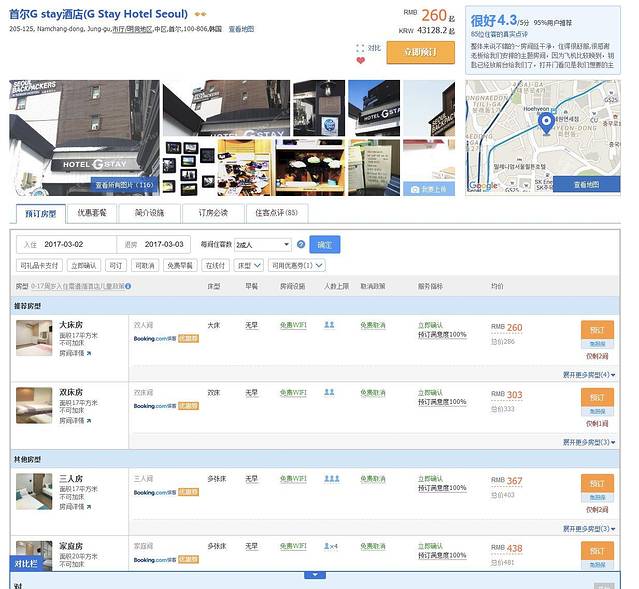Toggle the 立即确认 filter
This screenshot has width=639, height=589.
coord(84,265)
